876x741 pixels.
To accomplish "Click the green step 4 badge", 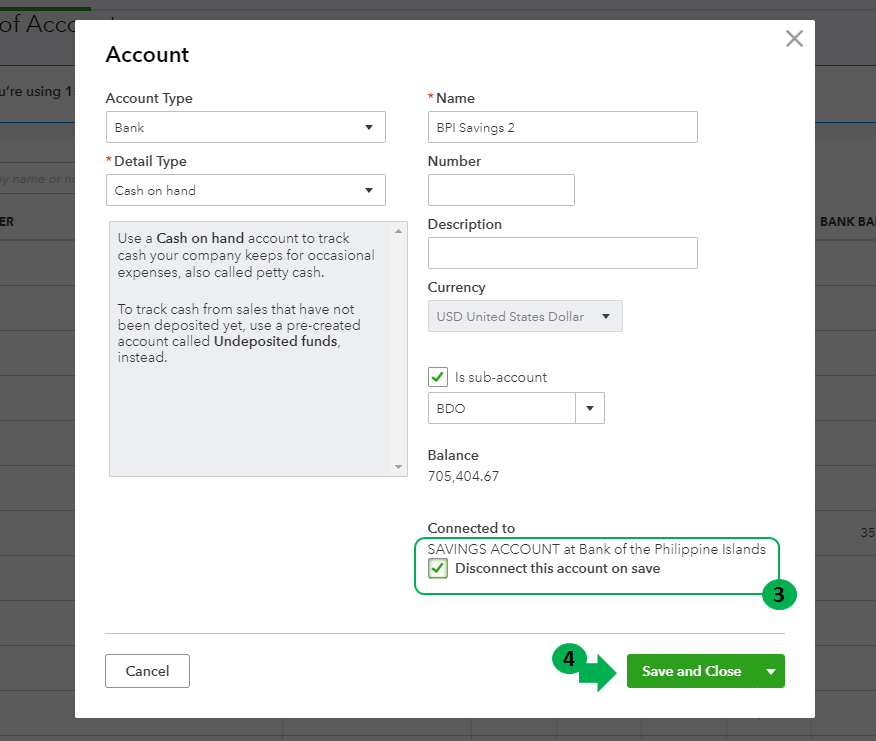I will point(568,660).
